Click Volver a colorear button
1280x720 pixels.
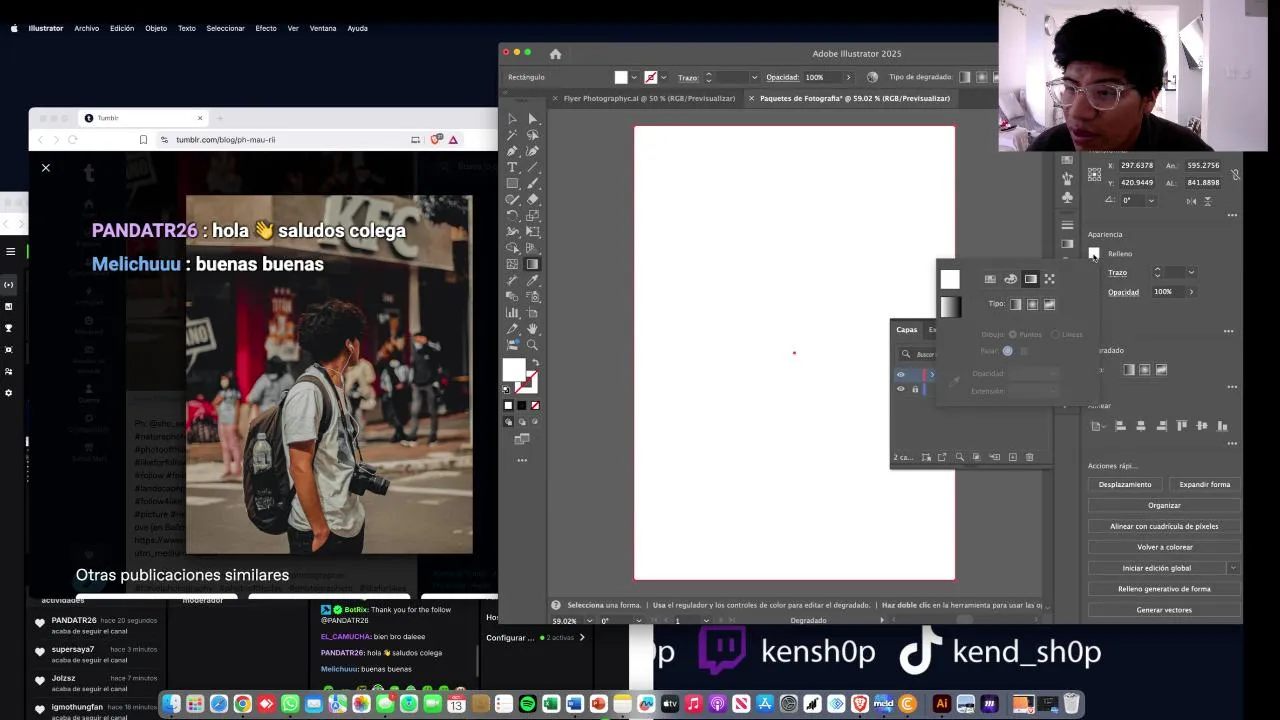click(1164, 547)
